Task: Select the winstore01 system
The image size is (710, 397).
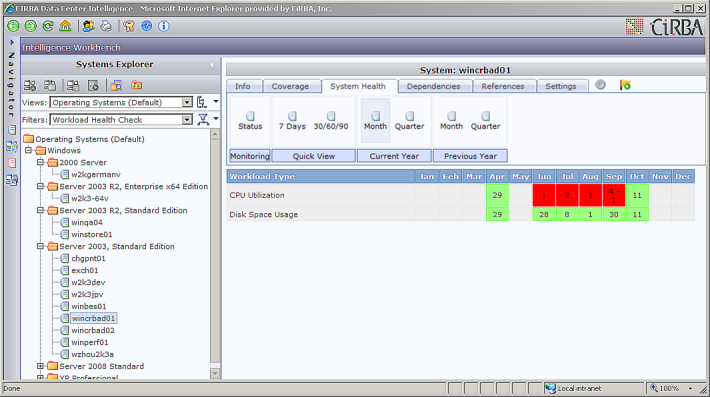Action: click(91, 234)
